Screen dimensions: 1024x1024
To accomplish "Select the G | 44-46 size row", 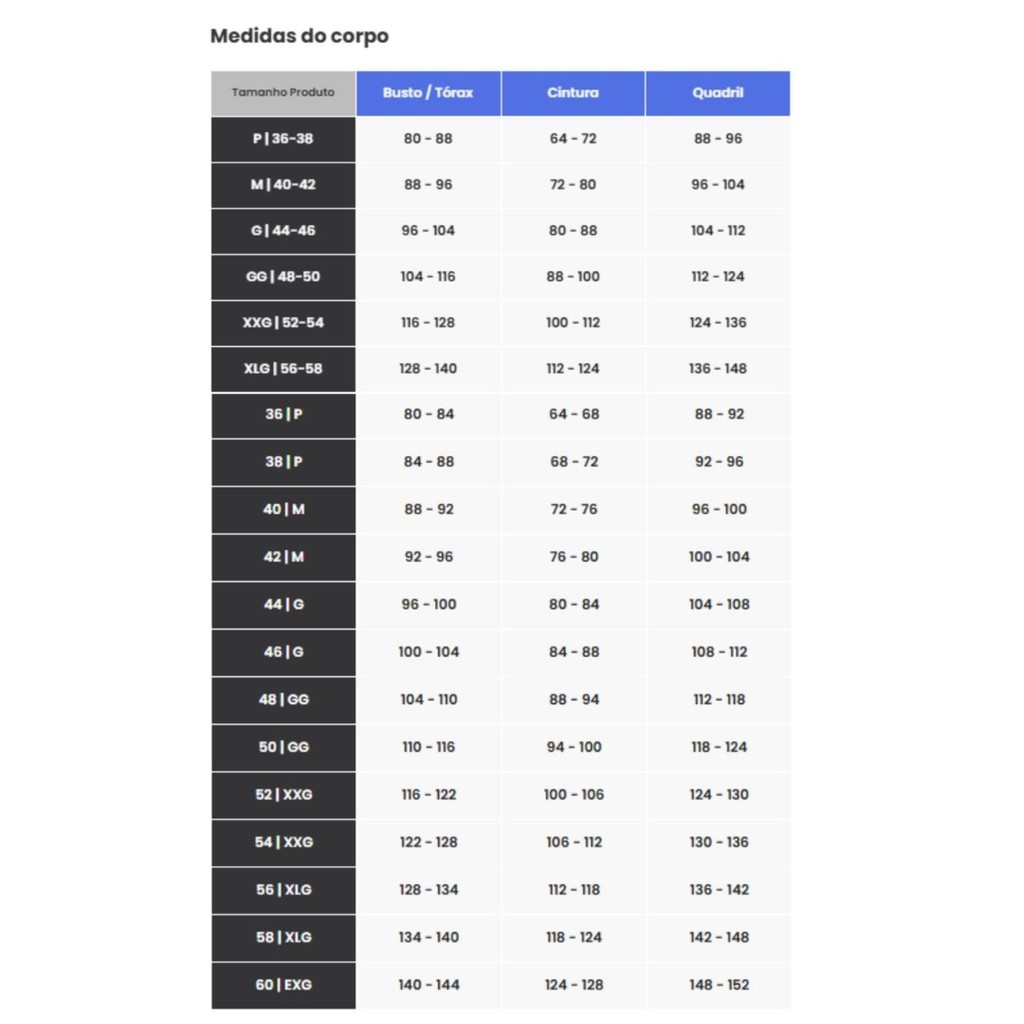I will click(x=283, y=231).
